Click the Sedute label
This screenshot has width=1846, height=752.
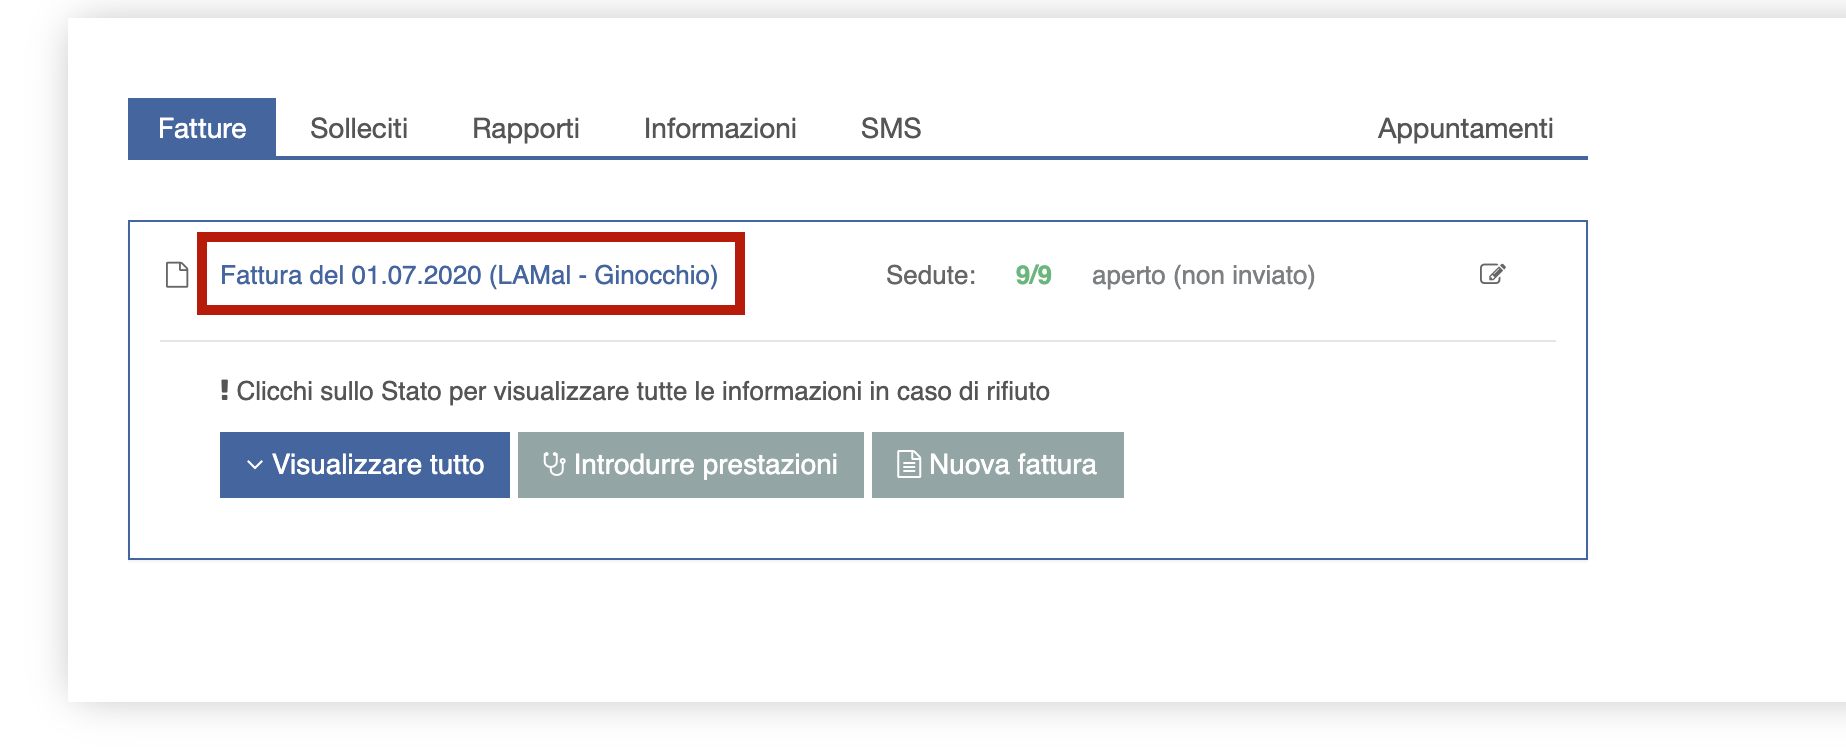pyautogui.click(x=931, y=275)
